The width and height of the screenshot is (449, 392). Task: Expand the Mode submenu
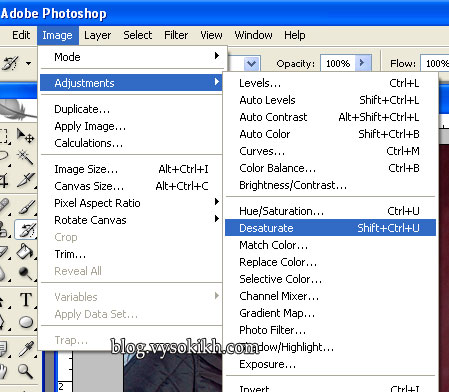[131, 57]
